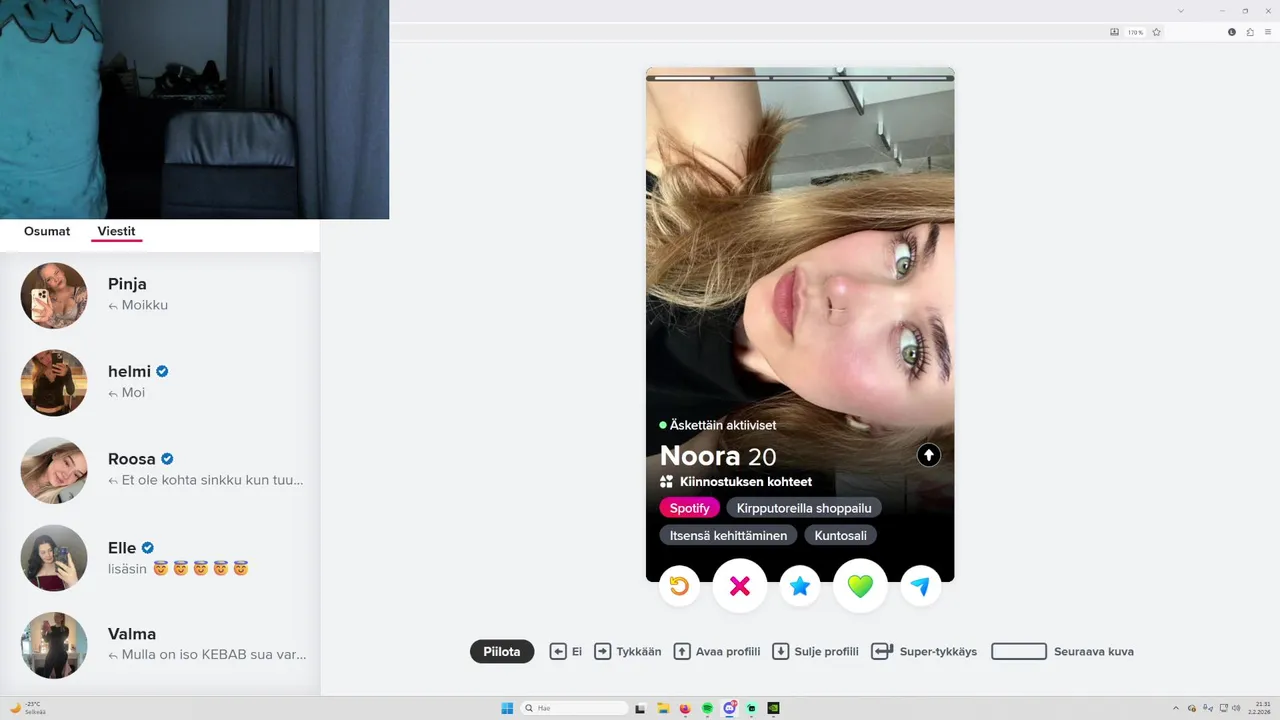Open Spotify from the taskbar
1280x720 pixels.
pos(707,708)
